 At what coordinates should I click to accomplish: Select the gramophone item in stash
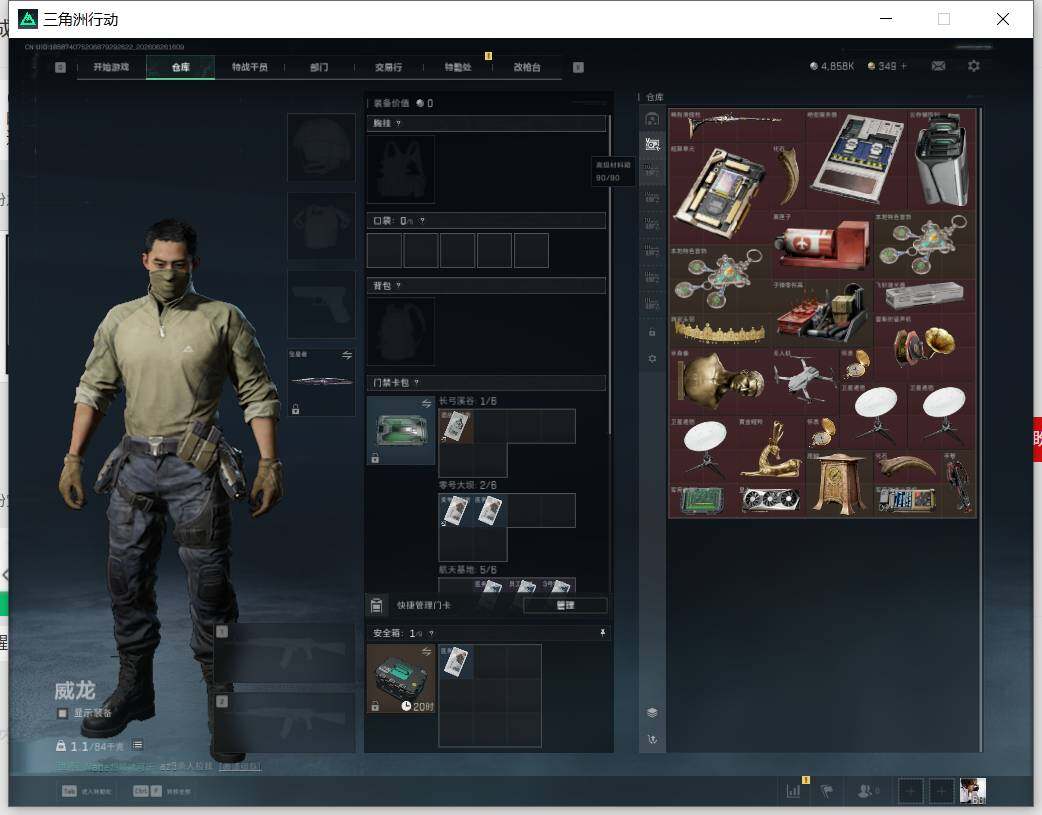point(925,347)
